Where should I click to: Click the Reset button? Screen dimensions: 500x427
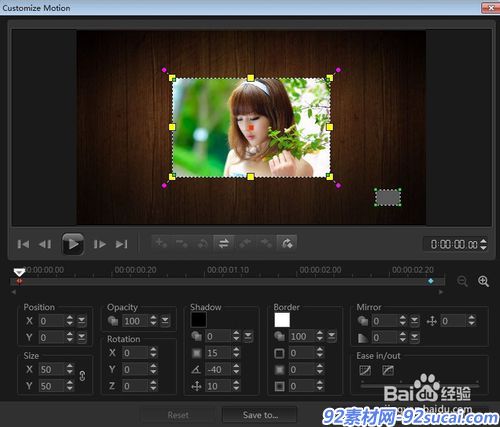point(178,415)
